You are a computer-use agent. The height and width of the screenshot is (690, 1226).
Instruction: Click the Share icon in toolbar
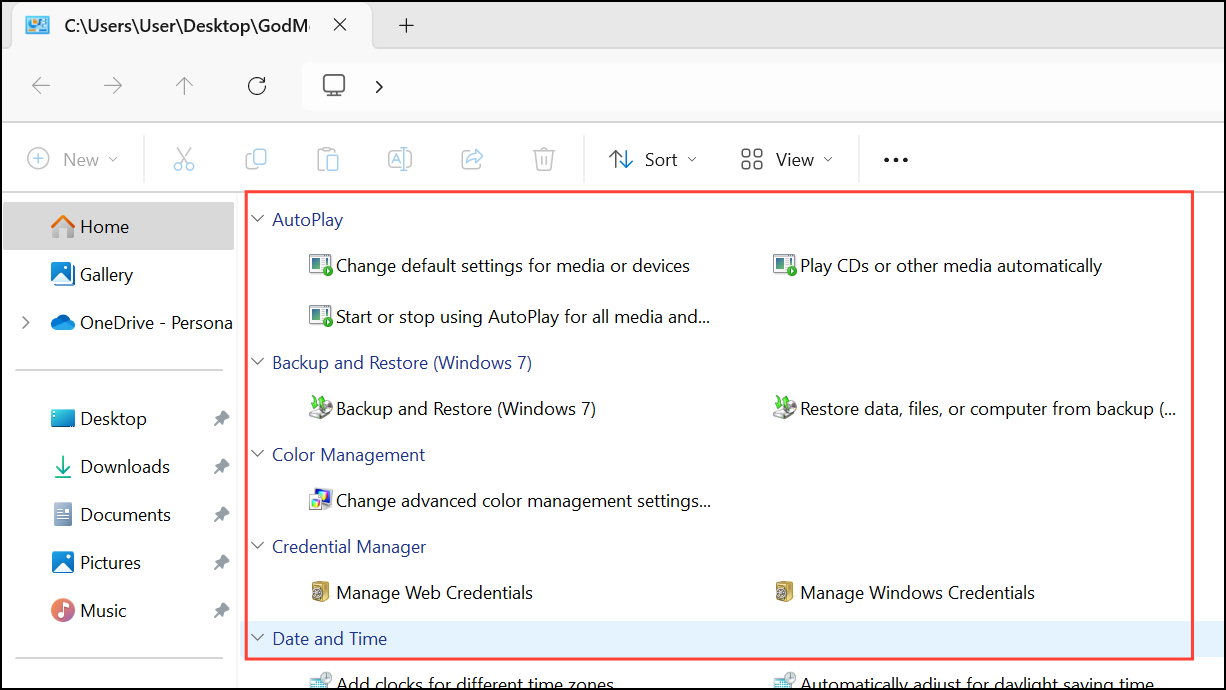coord(472,159)
